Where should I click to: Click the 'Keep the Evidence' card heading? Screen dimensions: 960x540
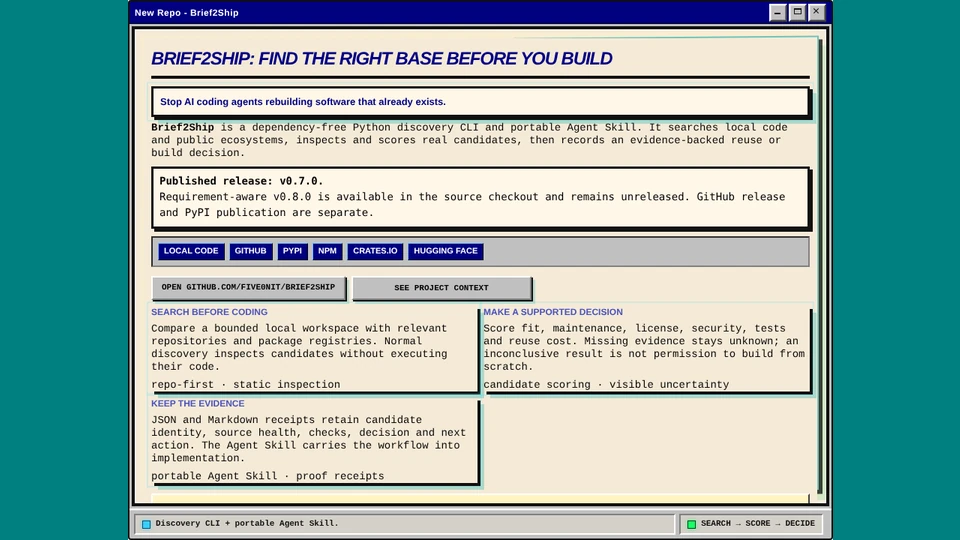tap(198, 403)
